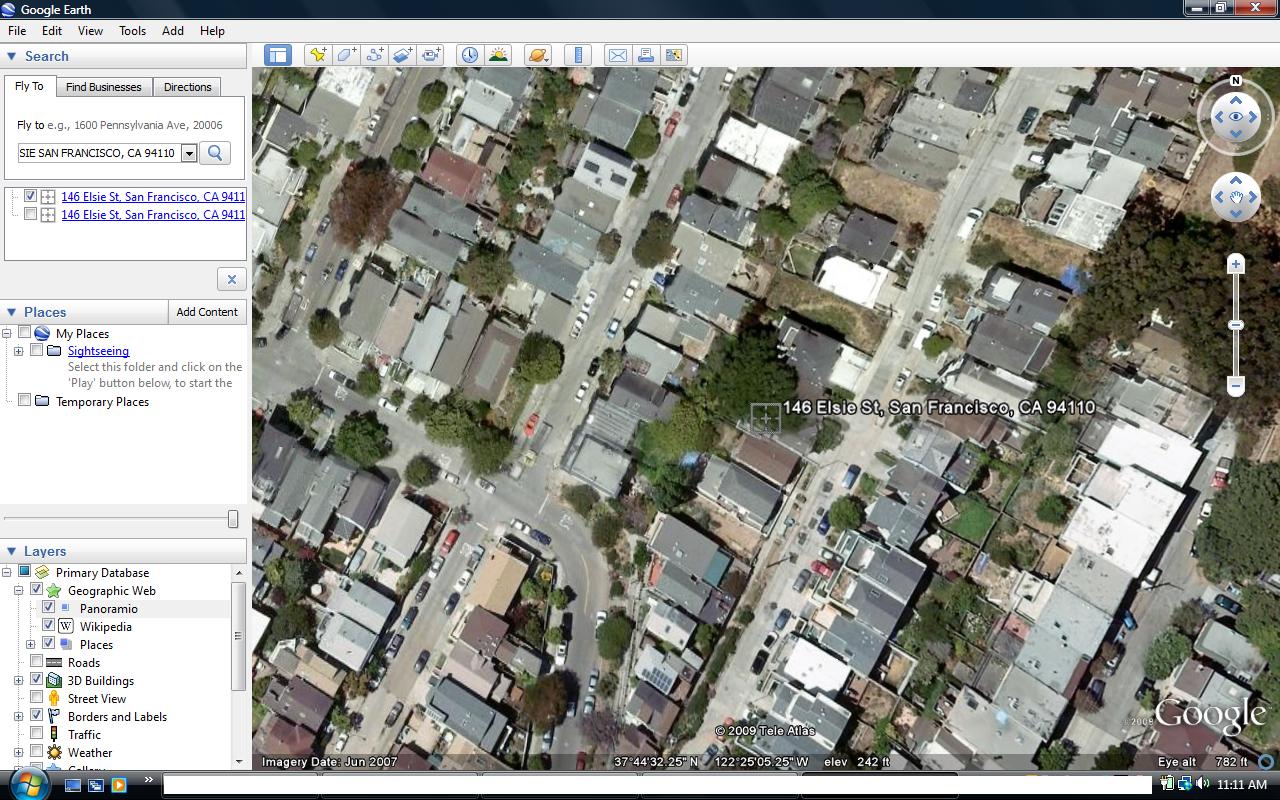Open the File menu

(x=17, y=31)
